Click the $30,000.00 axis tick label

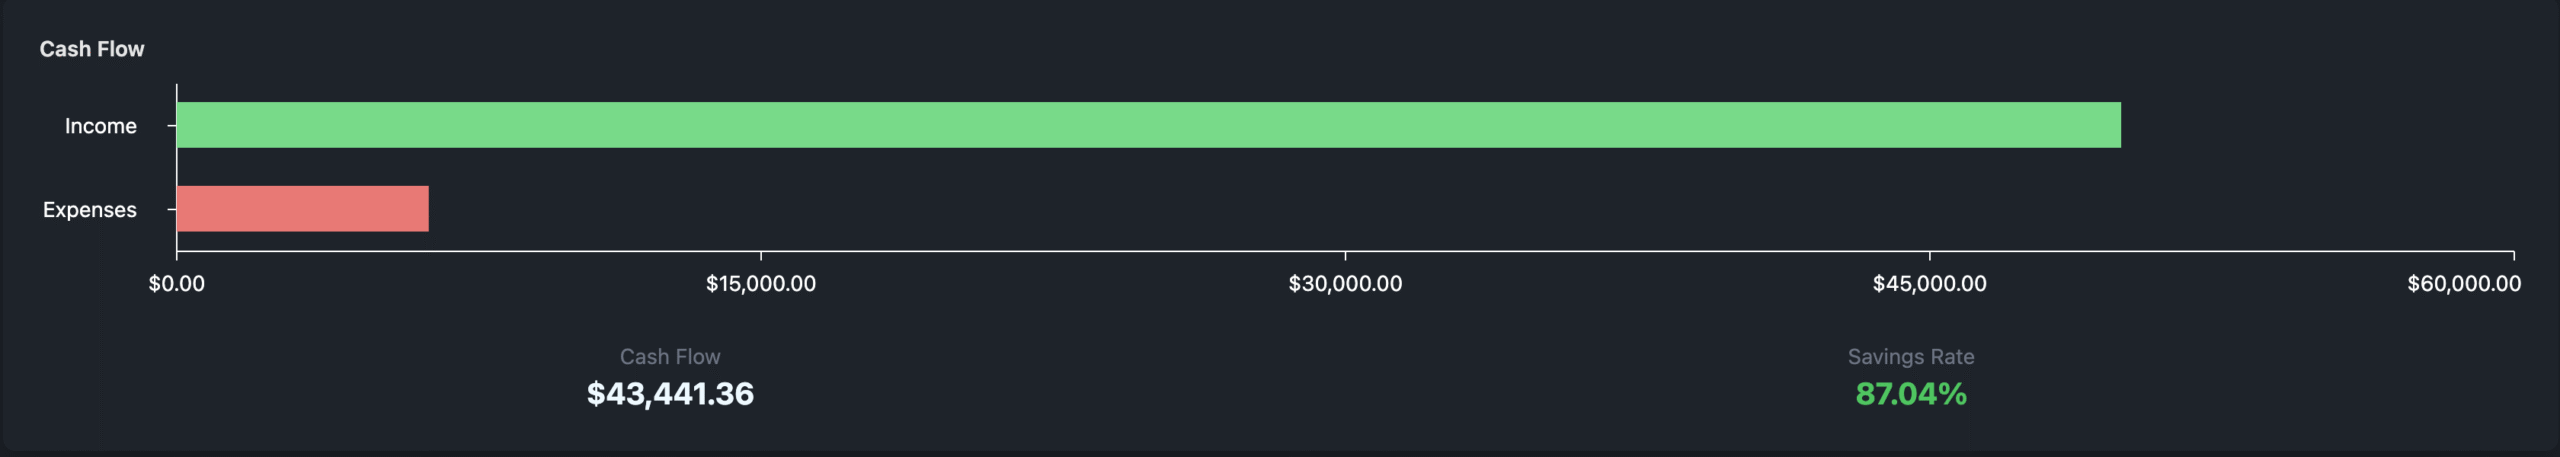(x=1345, y=284)
